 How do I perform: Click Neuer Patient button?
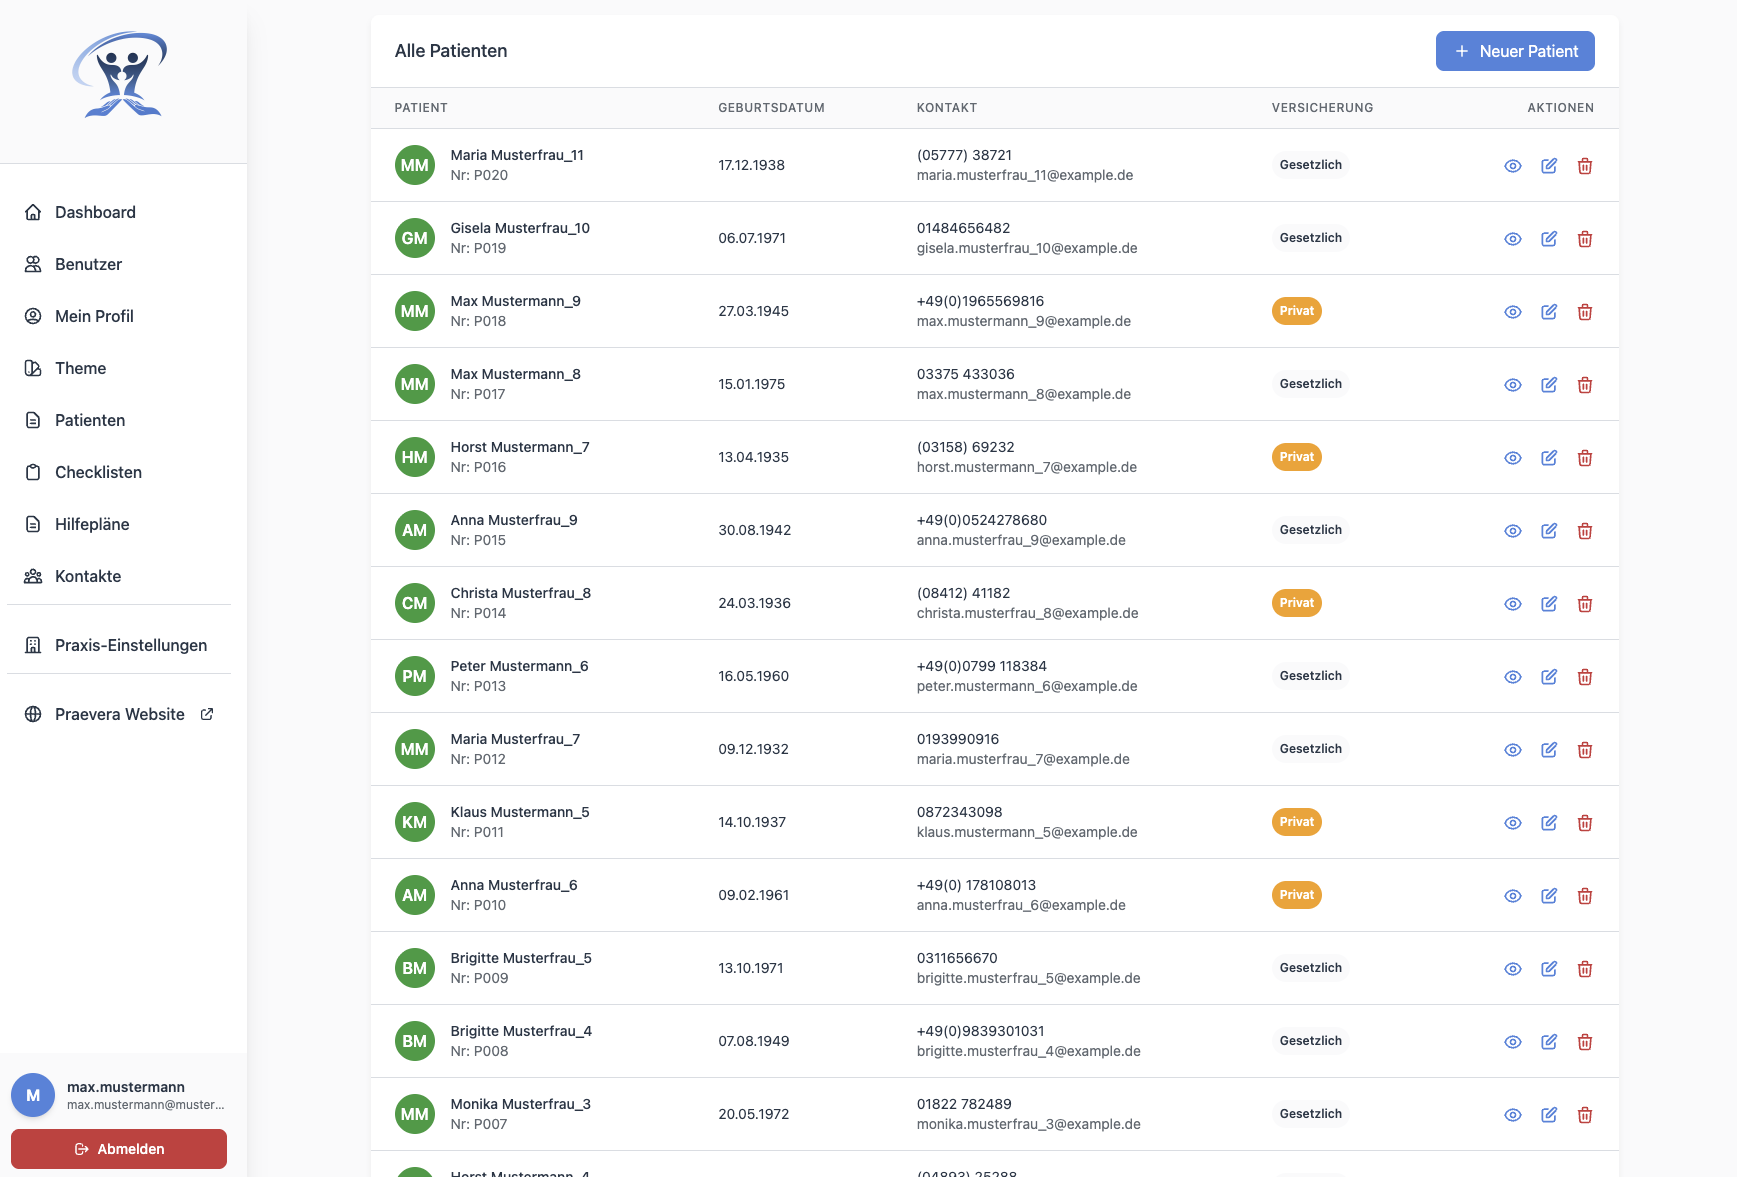[x=1514, y=51]
